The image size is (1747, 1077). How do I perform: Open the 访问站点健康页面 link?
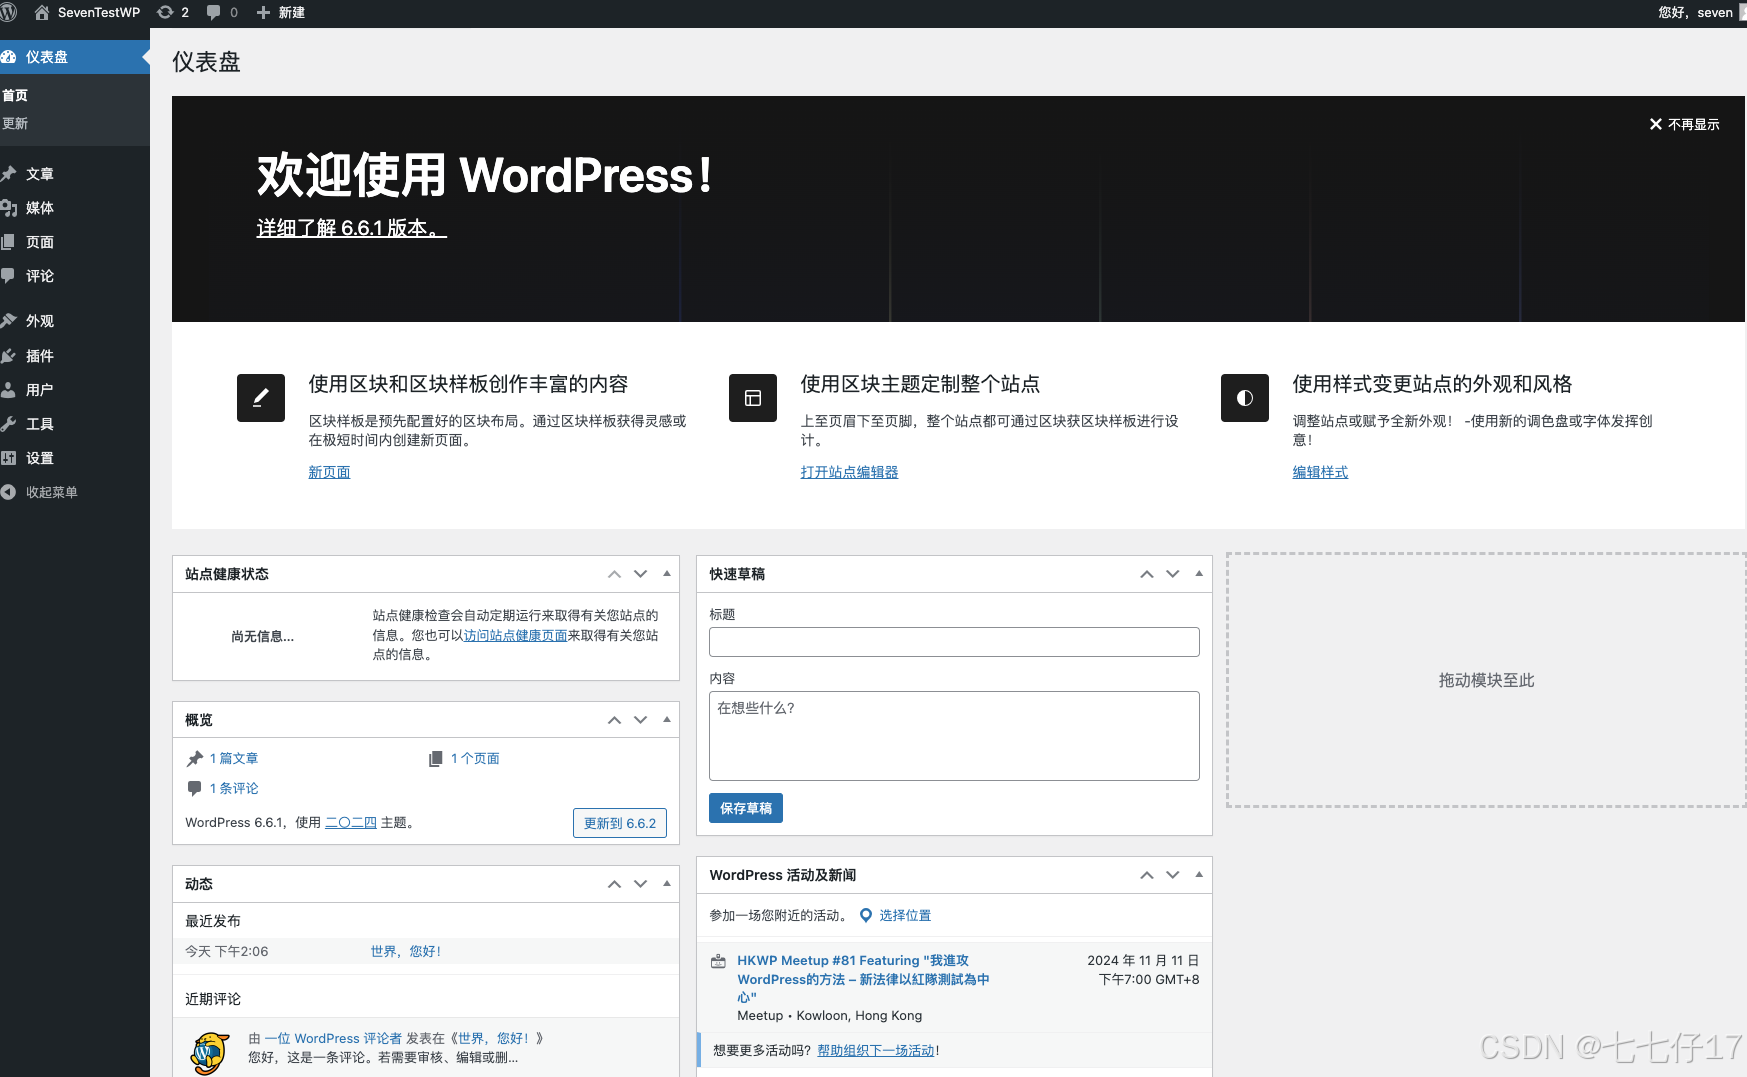point(515,635)
